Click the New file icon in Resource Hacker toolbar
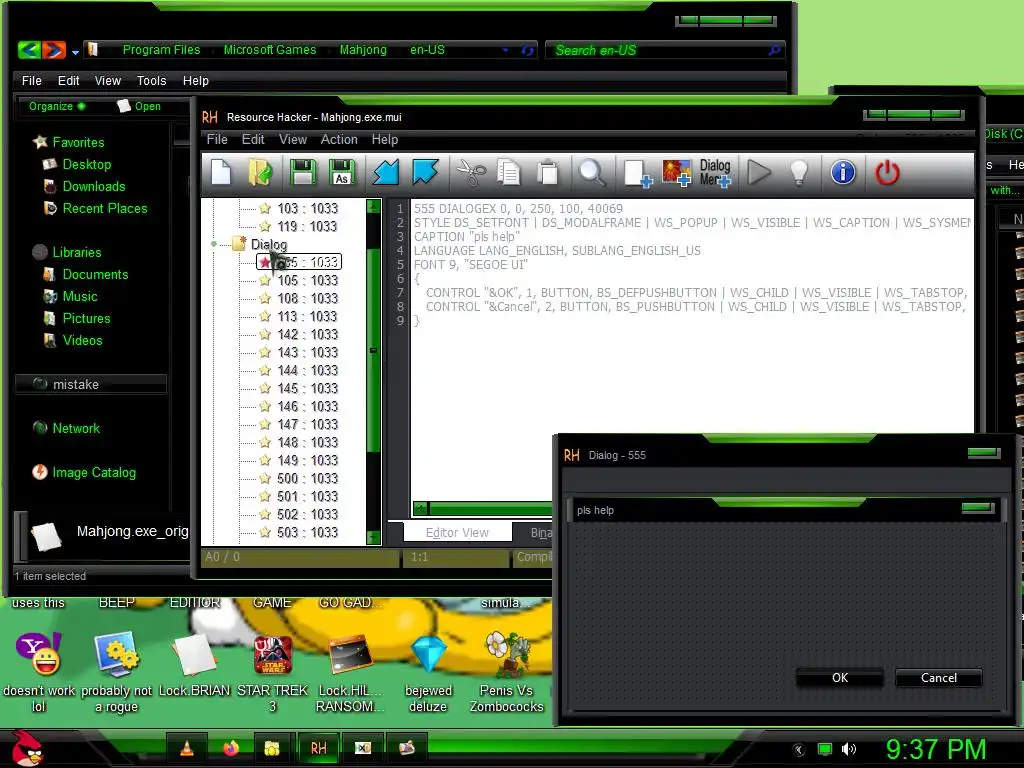 221,172
